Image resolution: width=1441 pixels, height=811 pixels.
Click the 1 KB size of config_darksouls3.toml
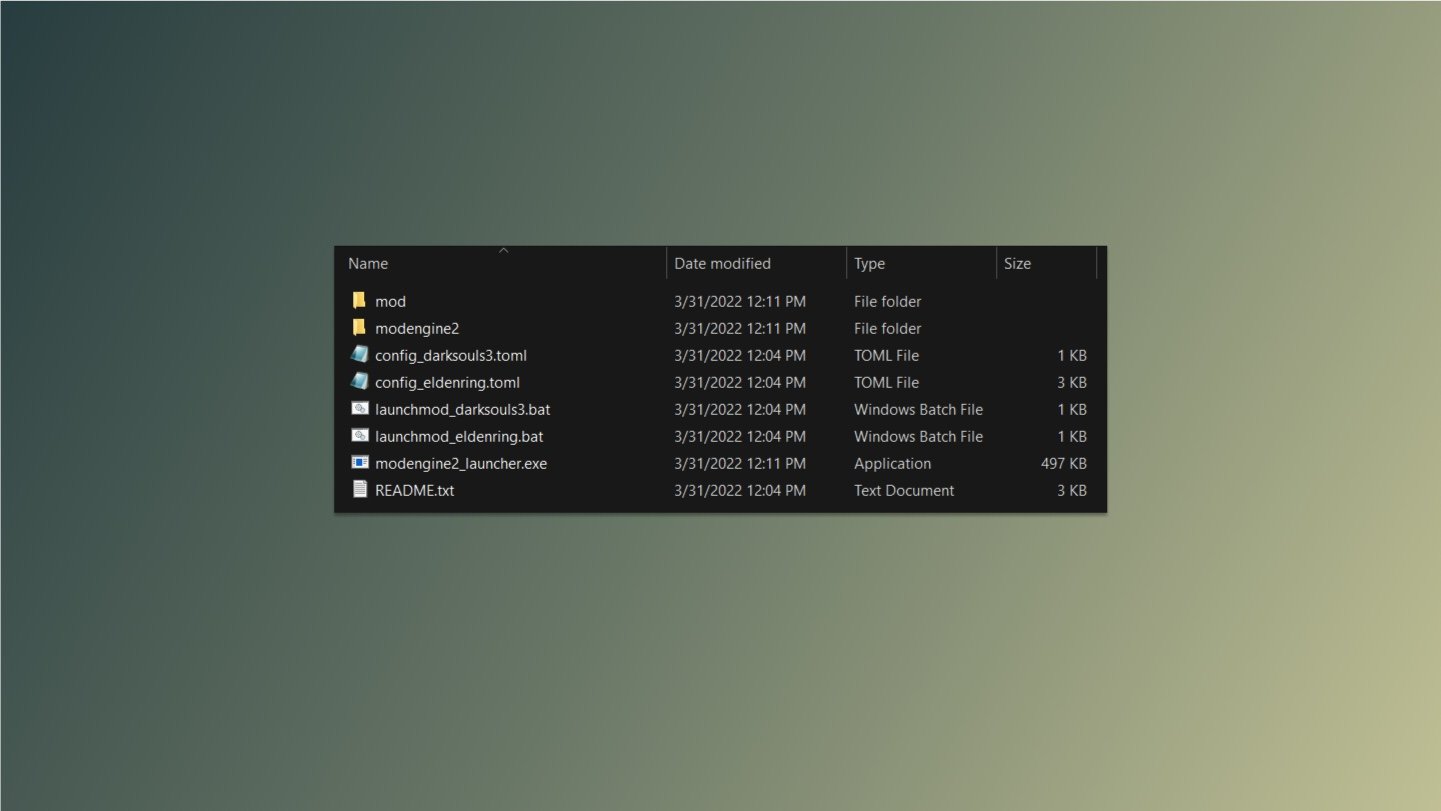pyautogui.click(x=1072, y=355)
